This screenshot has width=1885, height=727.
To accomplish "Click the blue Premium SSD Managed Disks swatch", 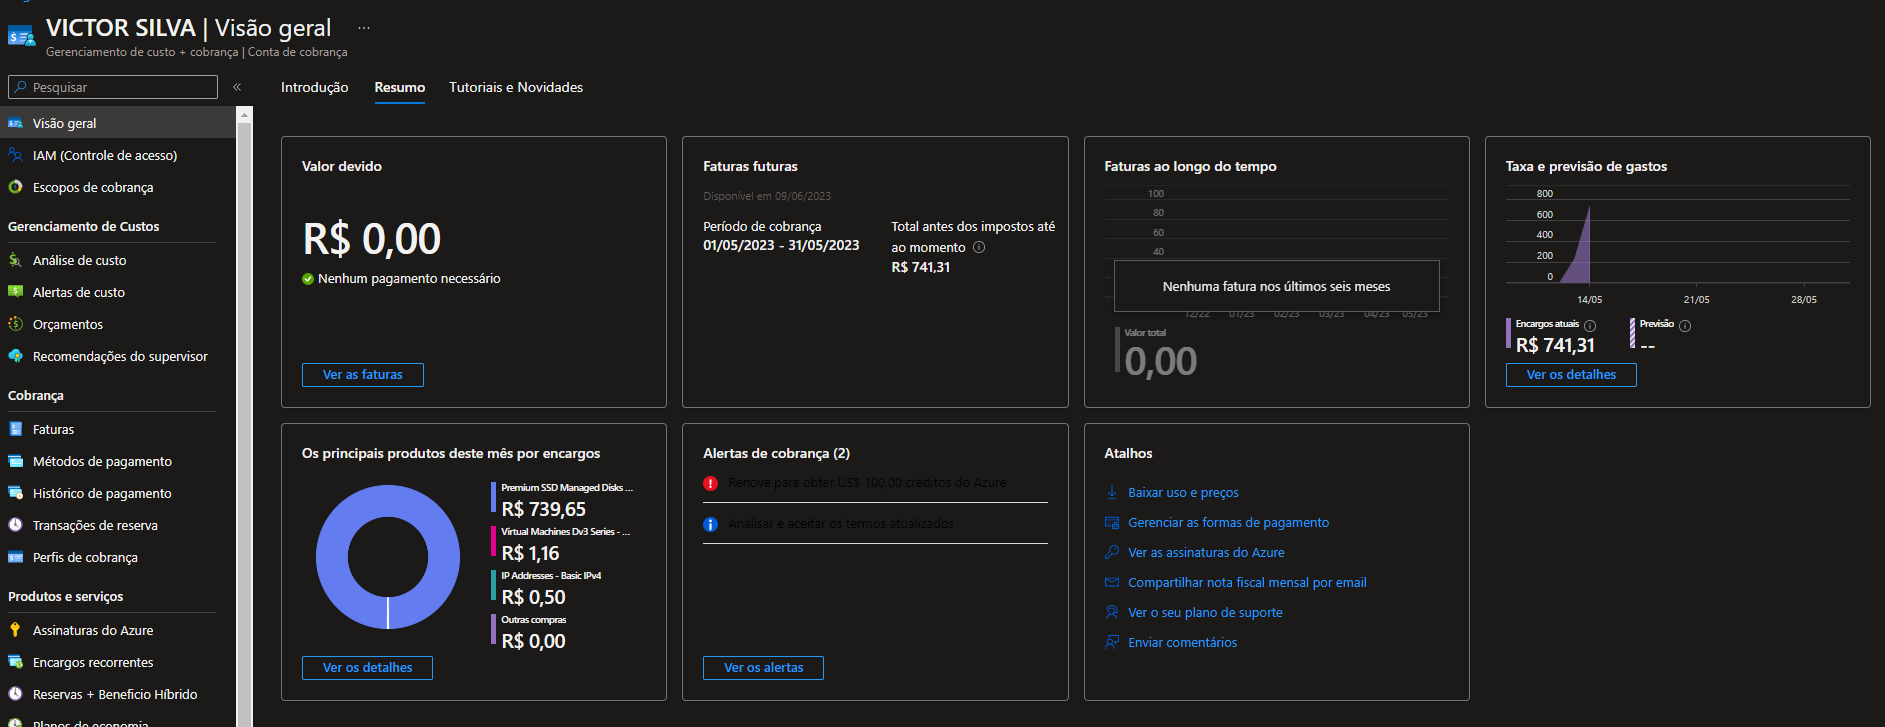I will pyautogui.click(x=493, y=497).
